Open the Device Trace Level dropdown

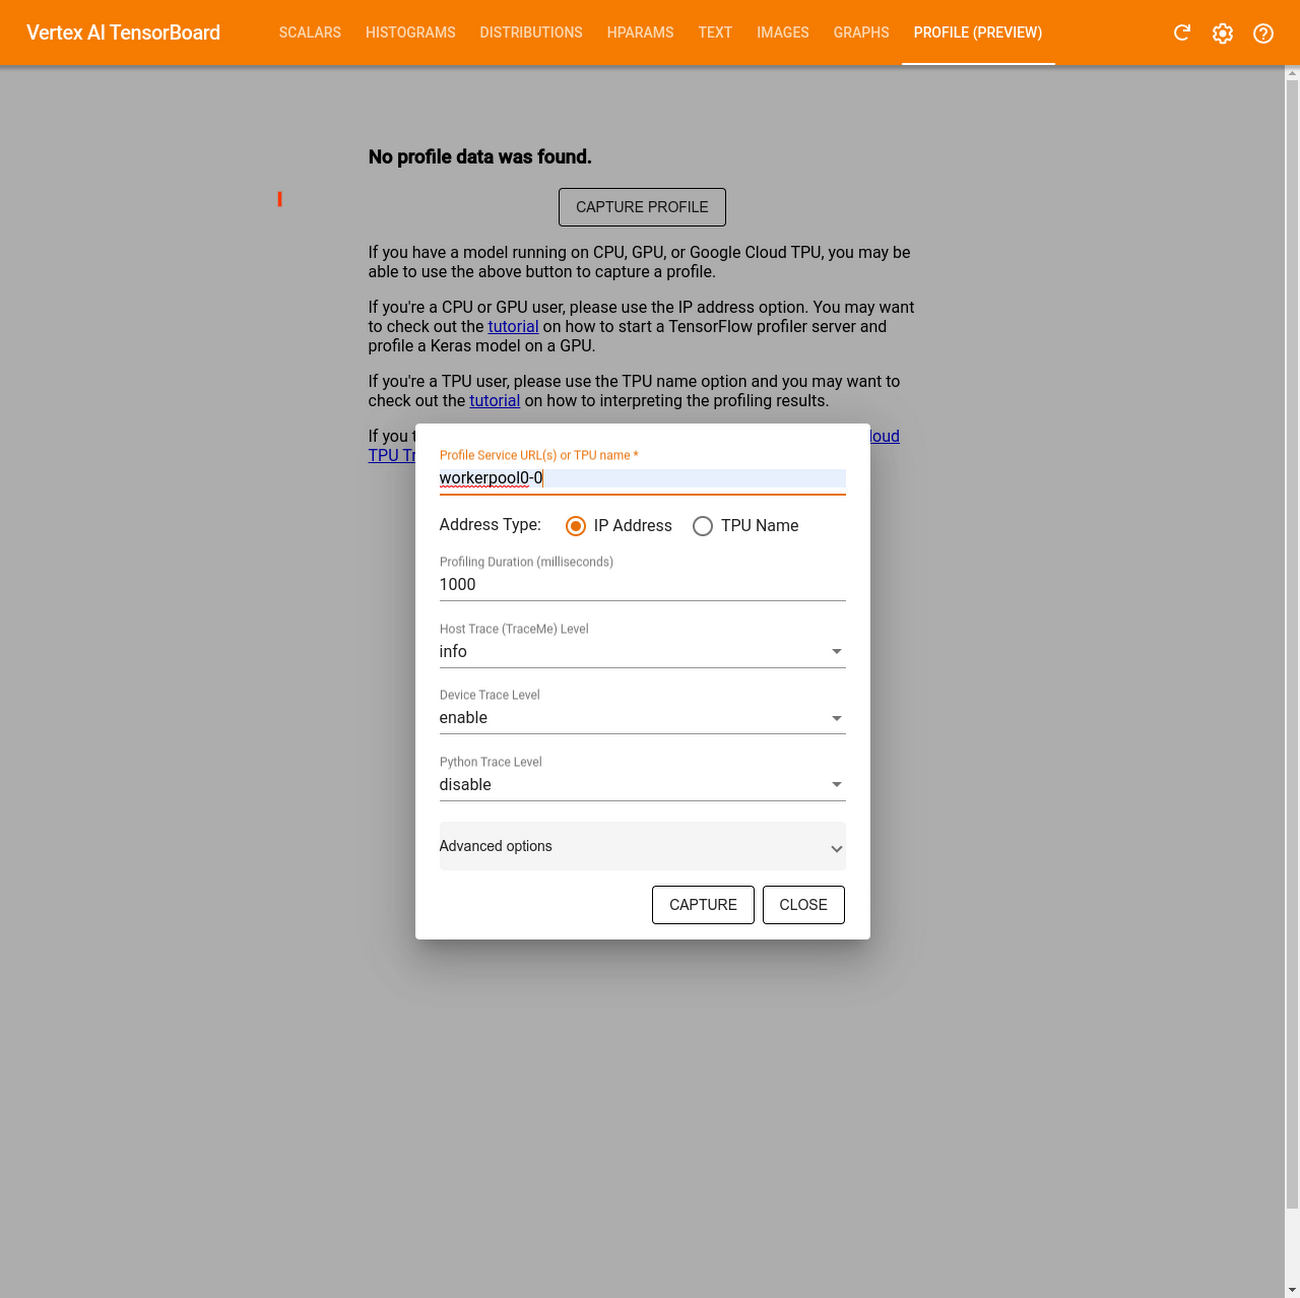(642, 718)
